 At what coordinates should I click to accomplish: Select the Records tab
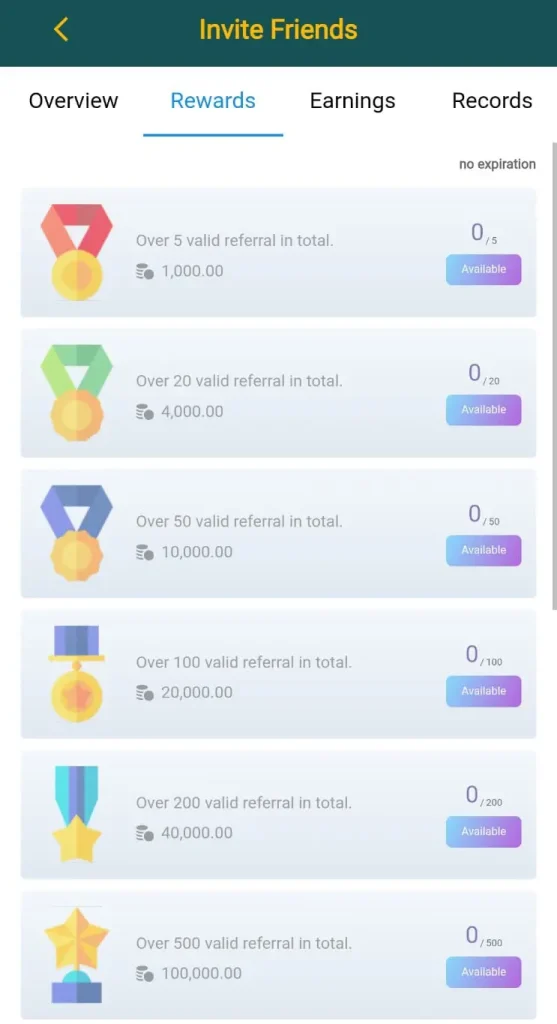pos(492,101)
